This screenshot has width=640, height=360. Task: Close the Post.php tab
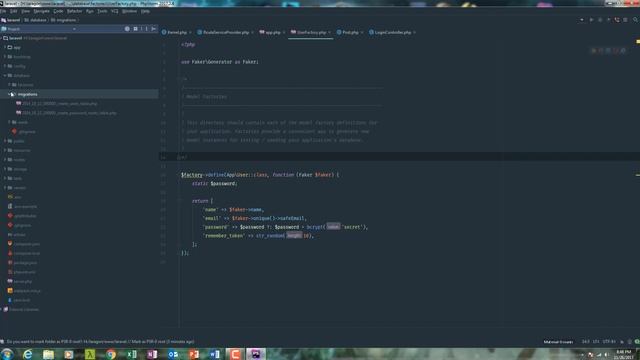click(x=362, y=32)
